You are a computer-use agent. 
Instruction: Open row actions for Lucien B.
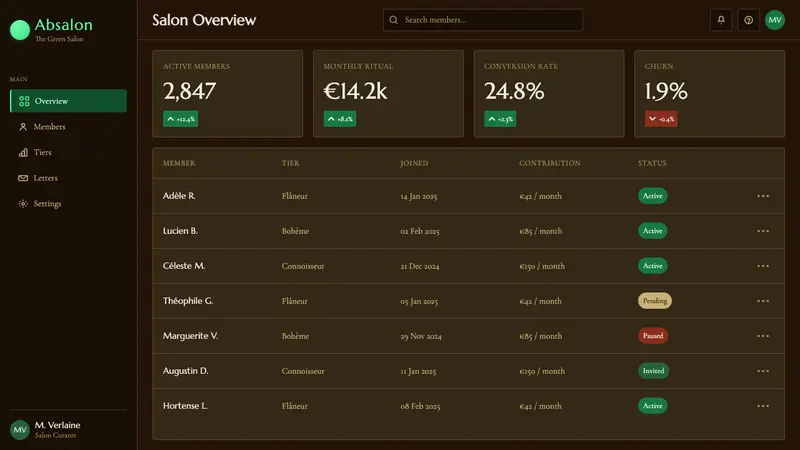(763, 231)
